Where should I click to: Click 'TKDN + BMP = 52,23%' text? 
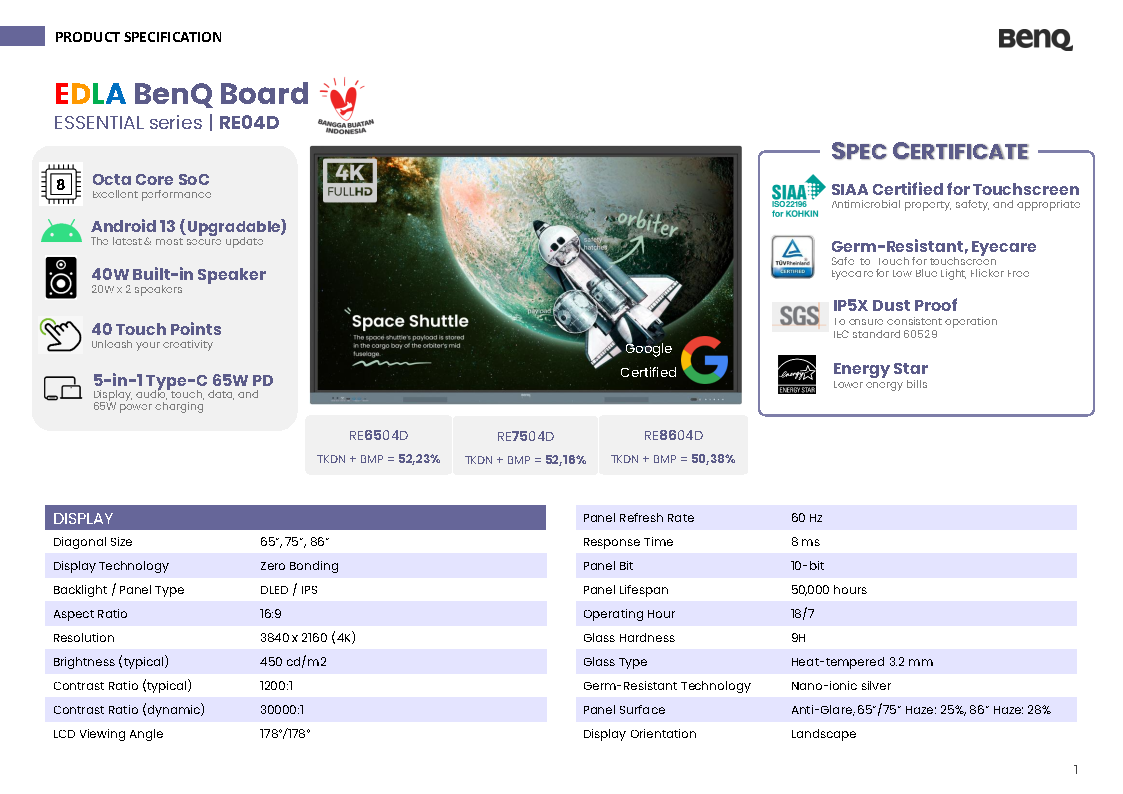(378, 459)
